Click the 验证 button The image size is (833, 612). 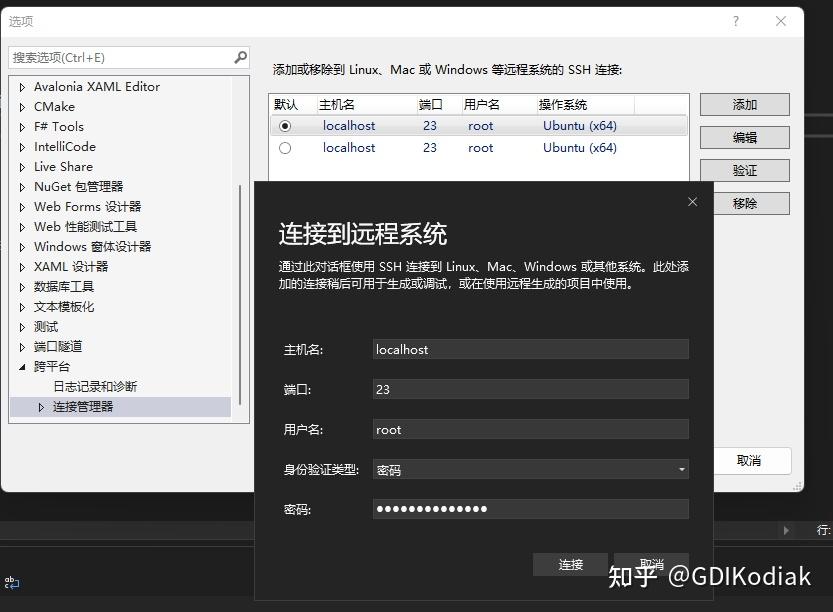click(x=746, y=170)
